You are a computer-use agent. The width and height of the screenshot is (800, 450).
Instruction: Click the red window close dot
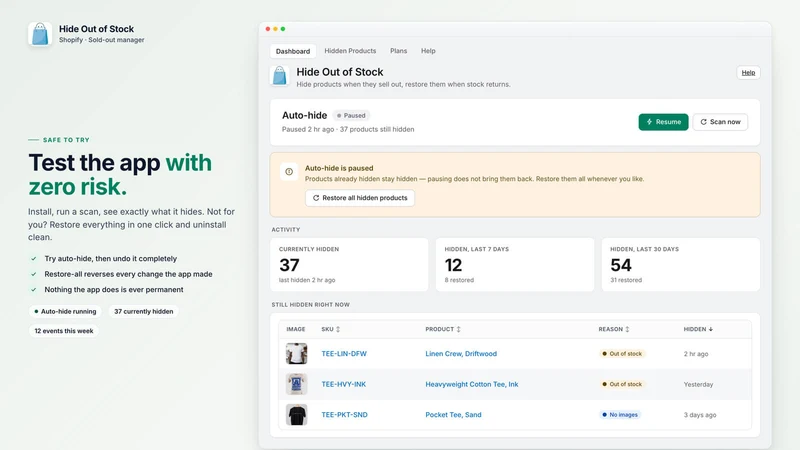[x=268, y=29]
